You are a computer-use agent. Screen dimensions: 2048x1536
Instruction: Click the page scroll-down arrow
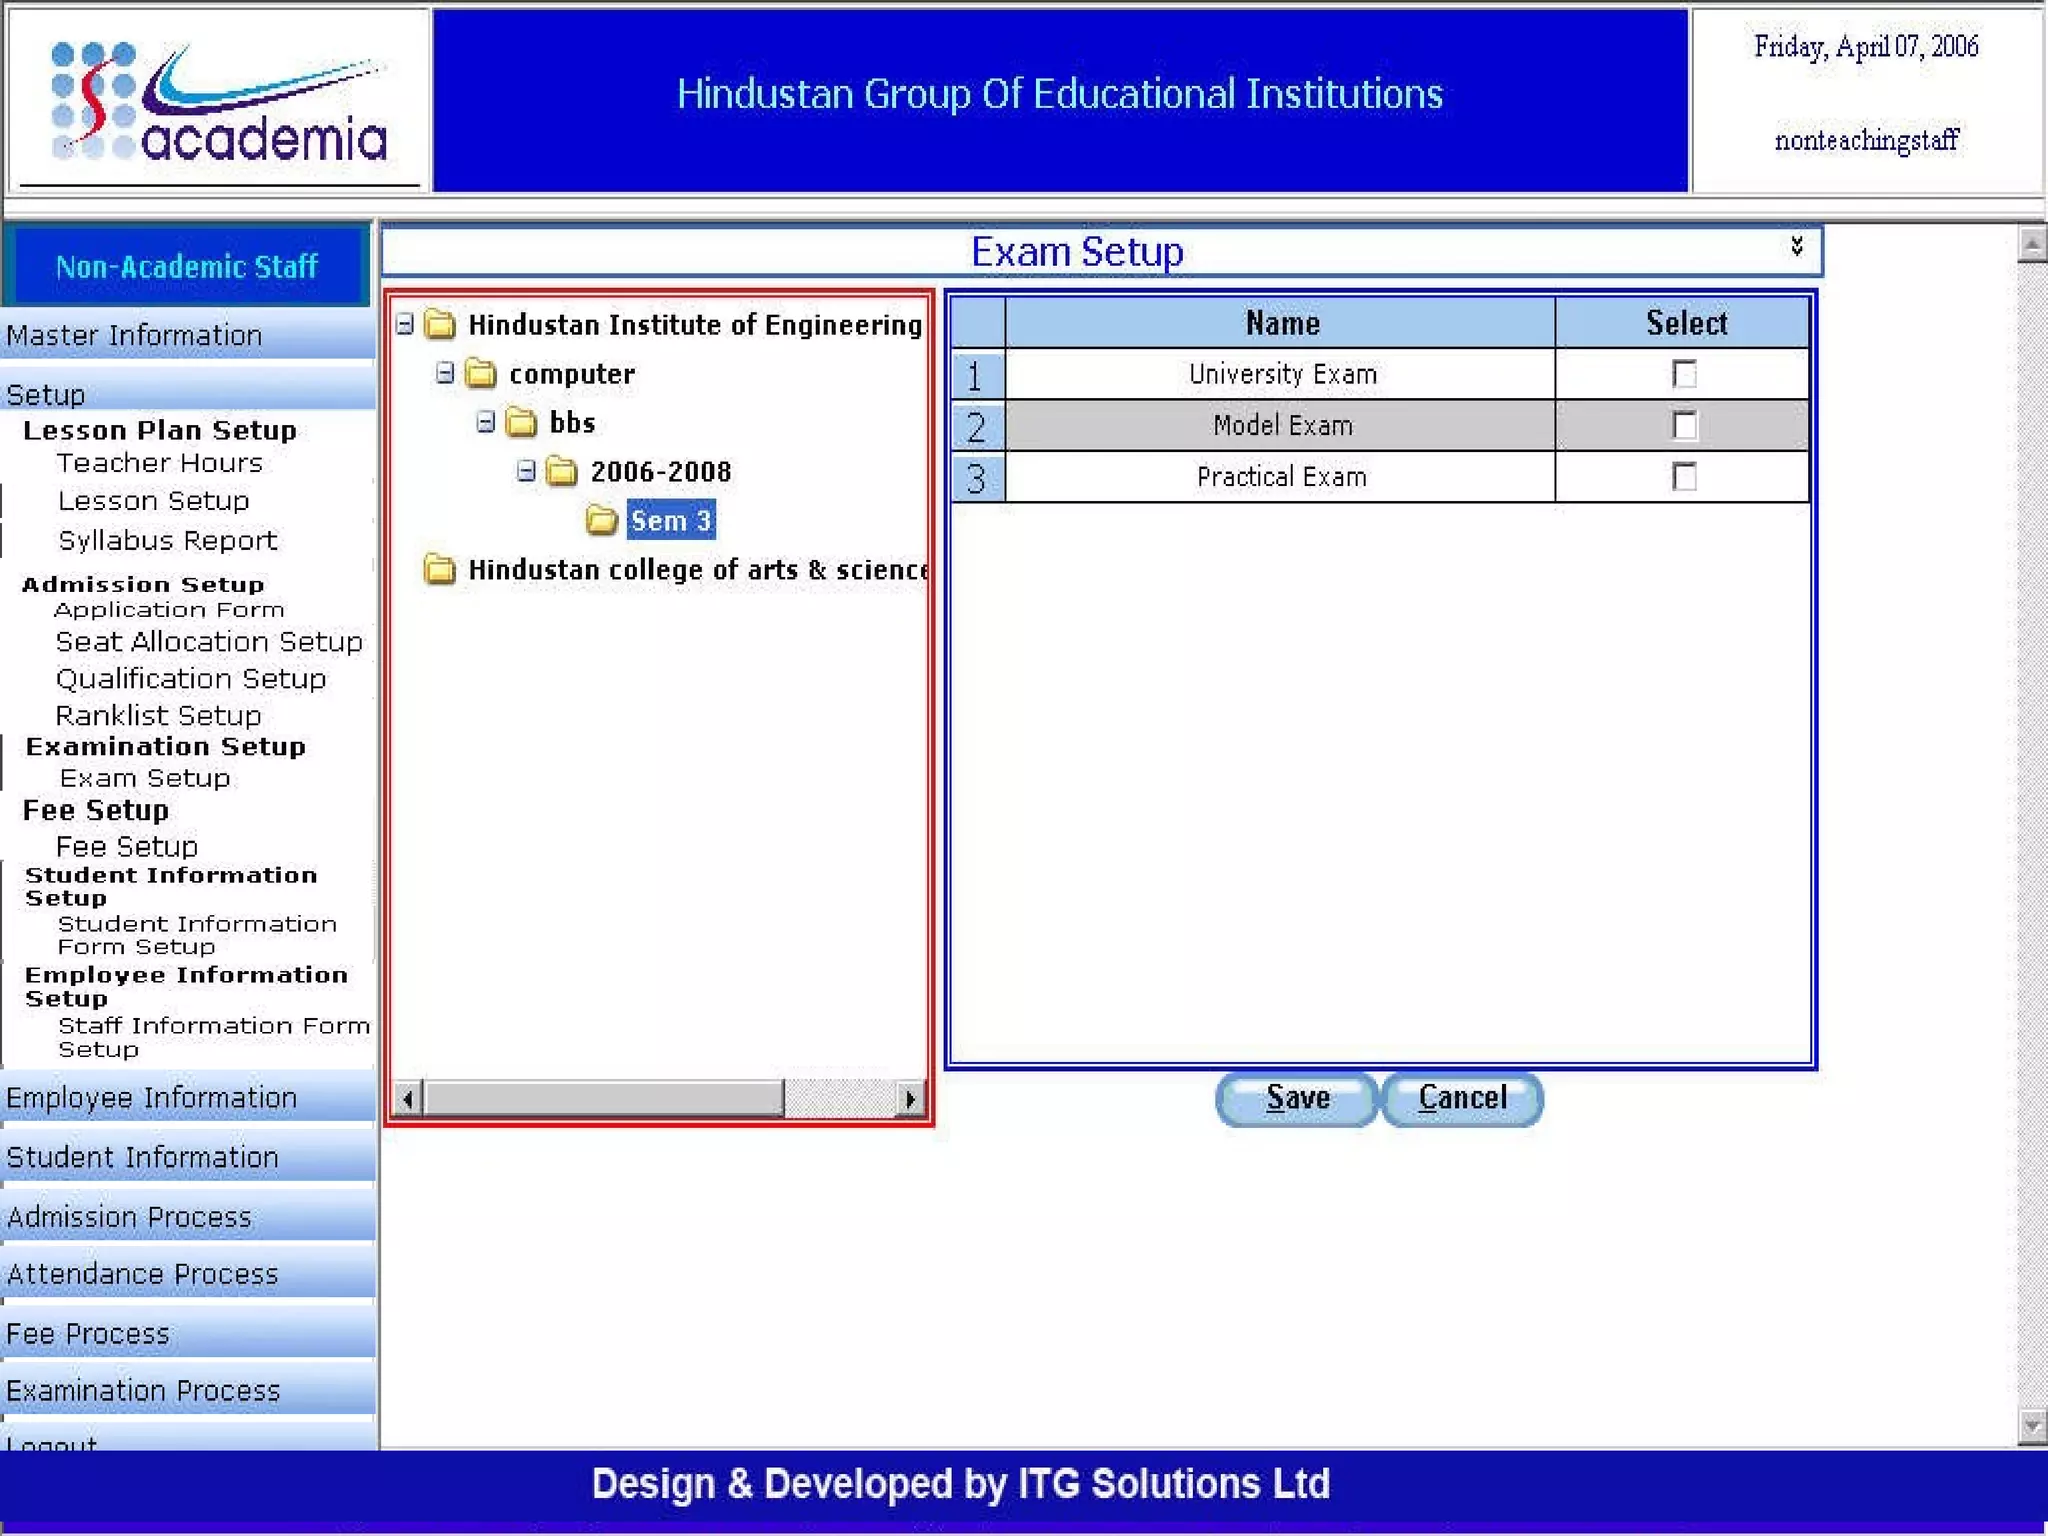[x=2031, y=1425]
